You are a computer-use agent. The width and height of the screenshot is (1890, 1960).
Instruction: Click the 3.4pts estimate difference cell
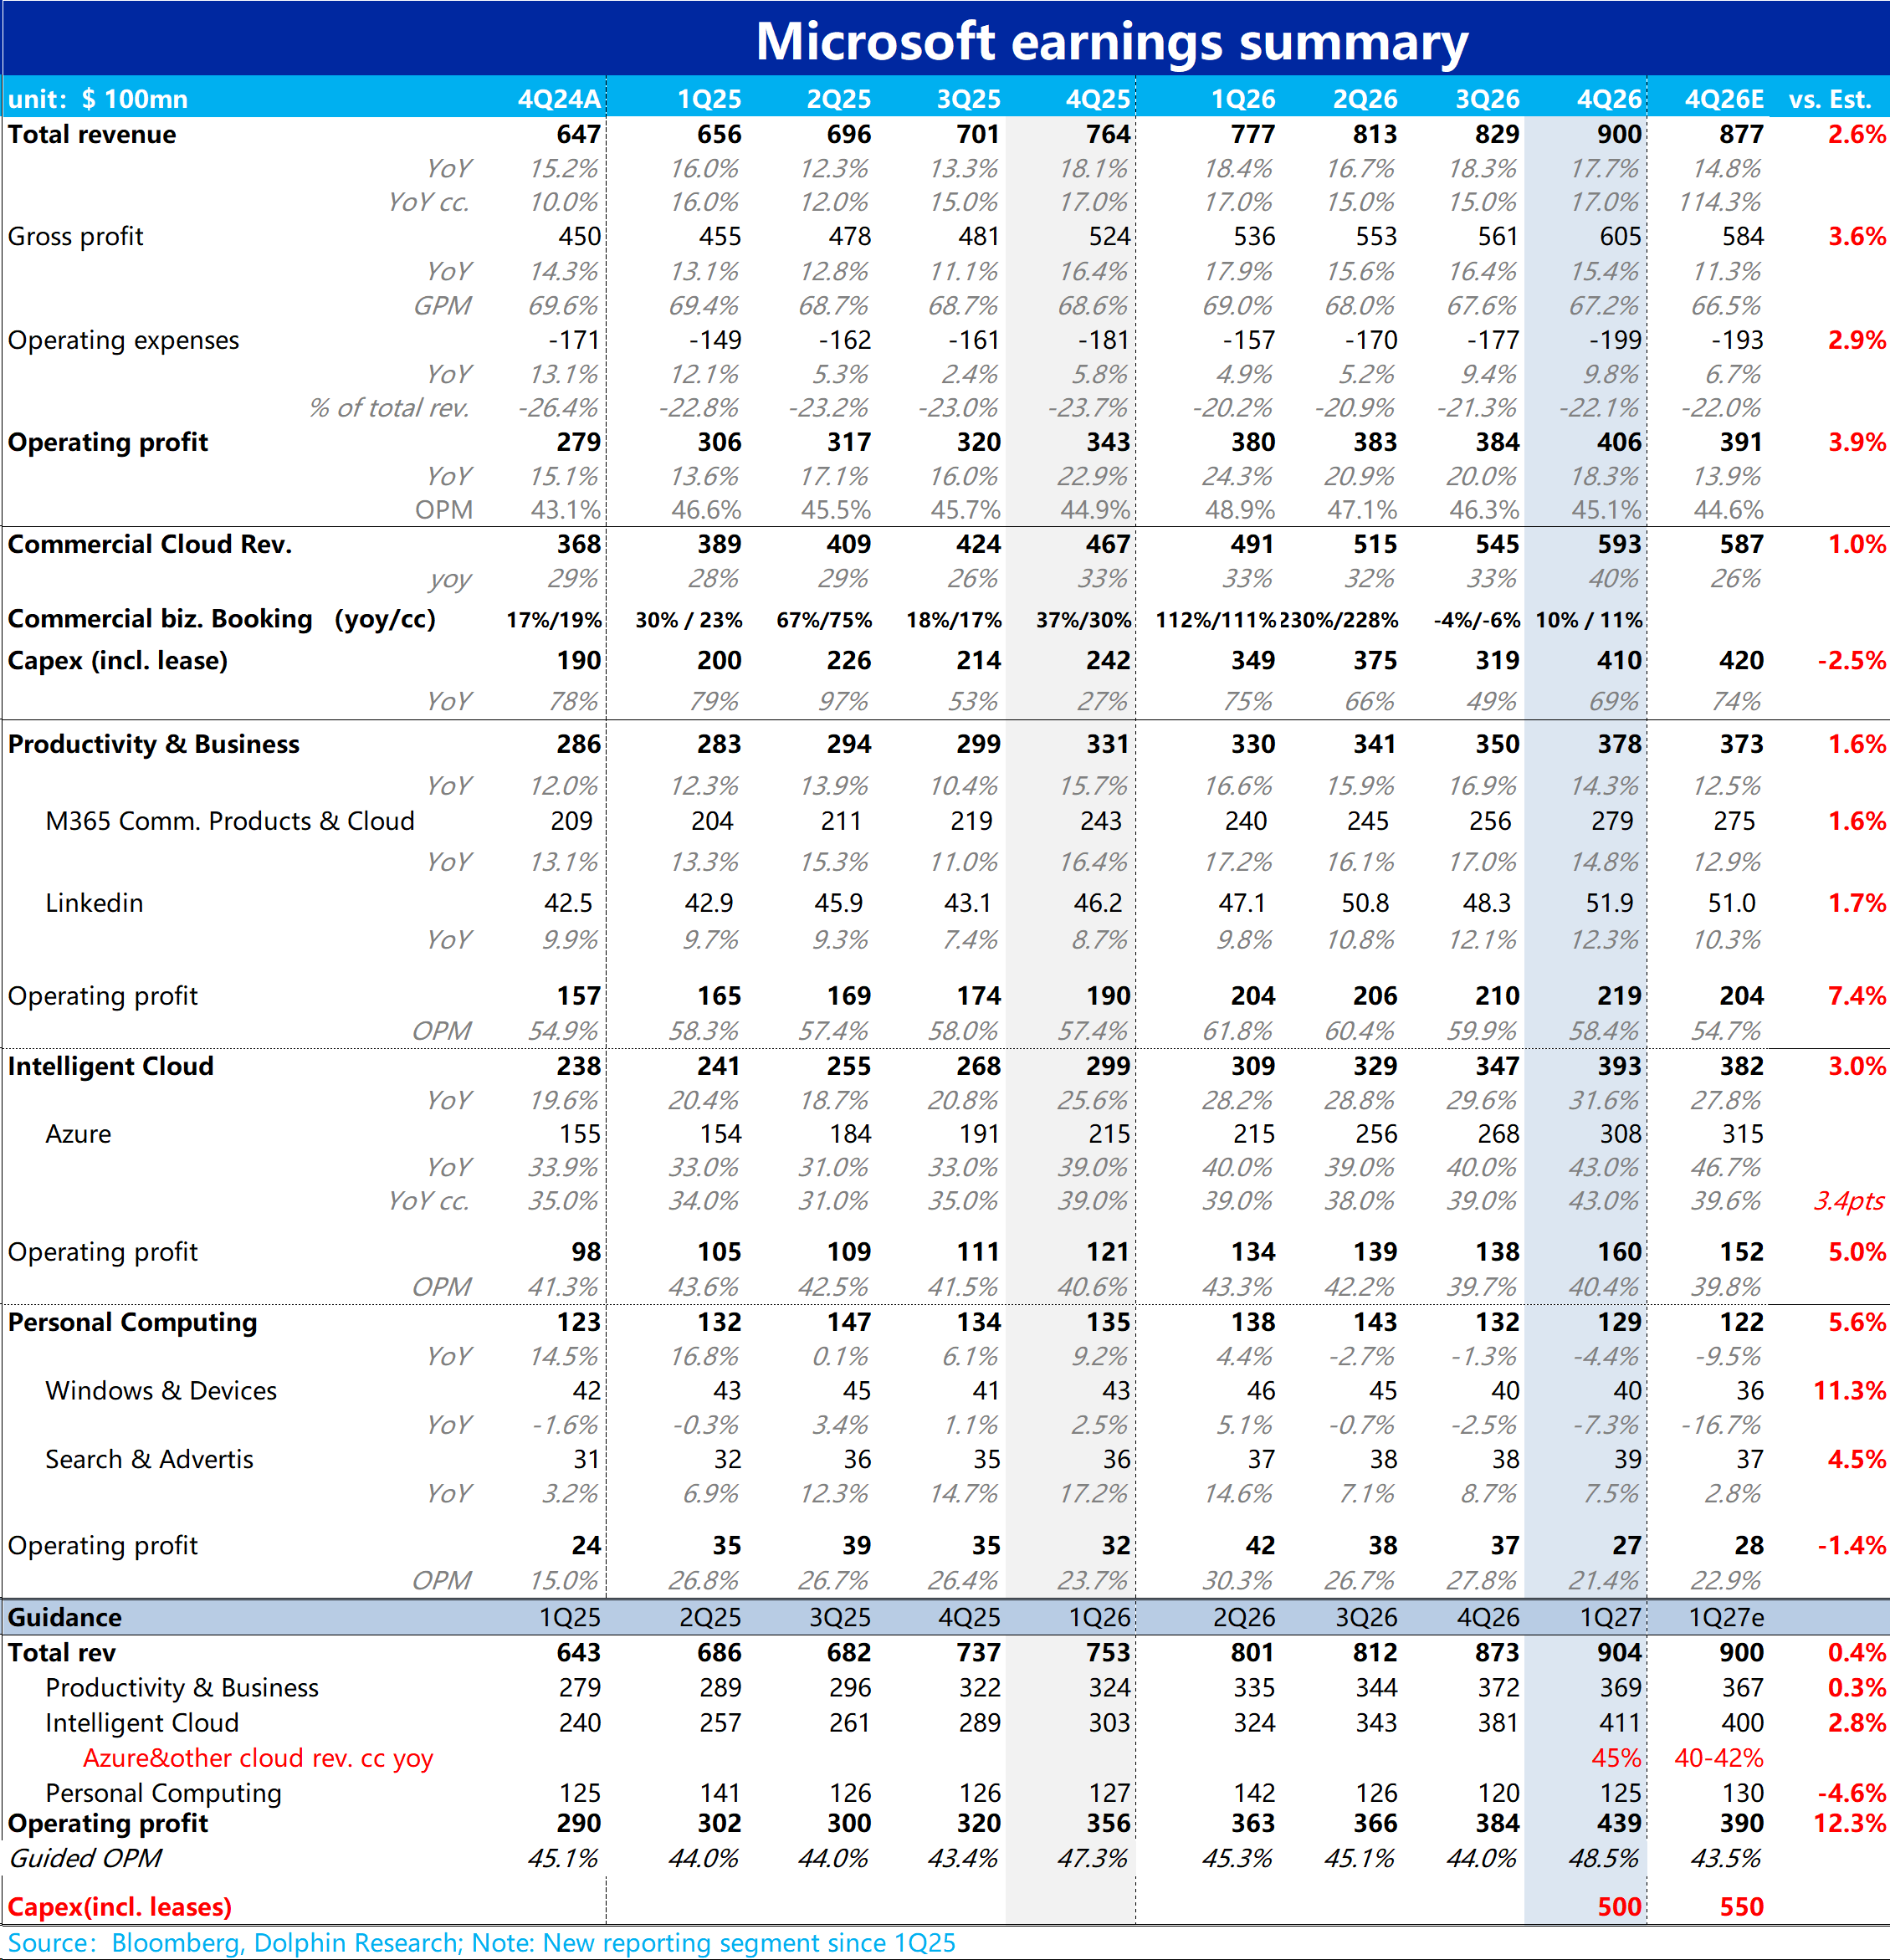point(1849,1201)
